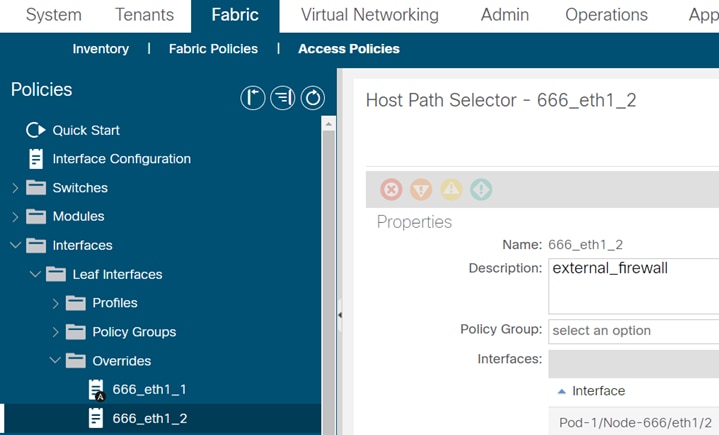Click the 666_eth1_1 policy icon

[96, 390]
